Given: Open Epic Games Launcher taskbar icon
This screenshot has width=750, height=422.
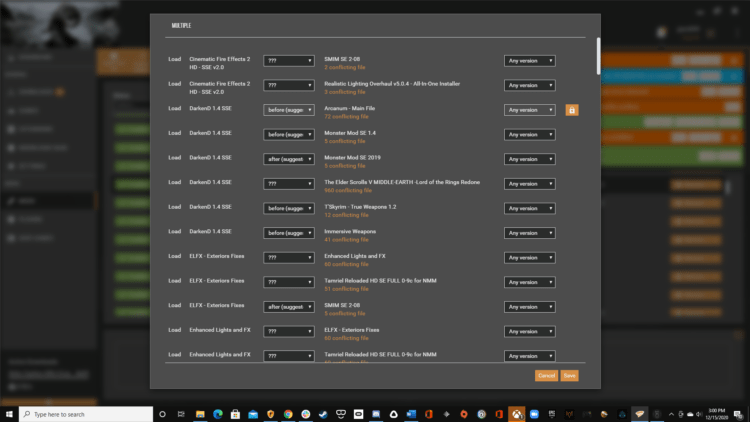Looking at the screenshot, I should (x=551, y=414).
